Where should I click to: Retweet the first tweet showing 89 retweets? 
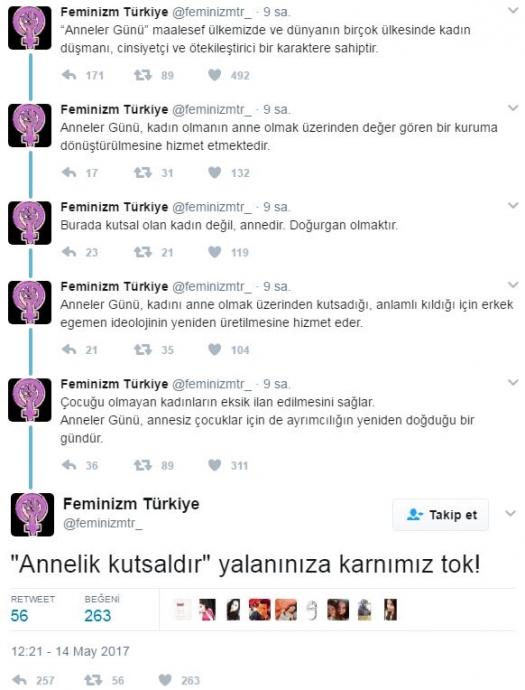coord(143,75)
